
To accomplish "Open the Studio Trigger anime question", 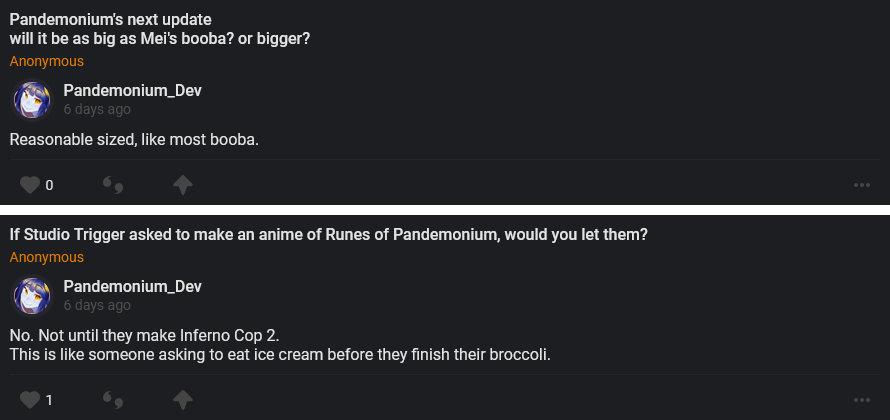I will pyautogui.click(x=328, y=235).
